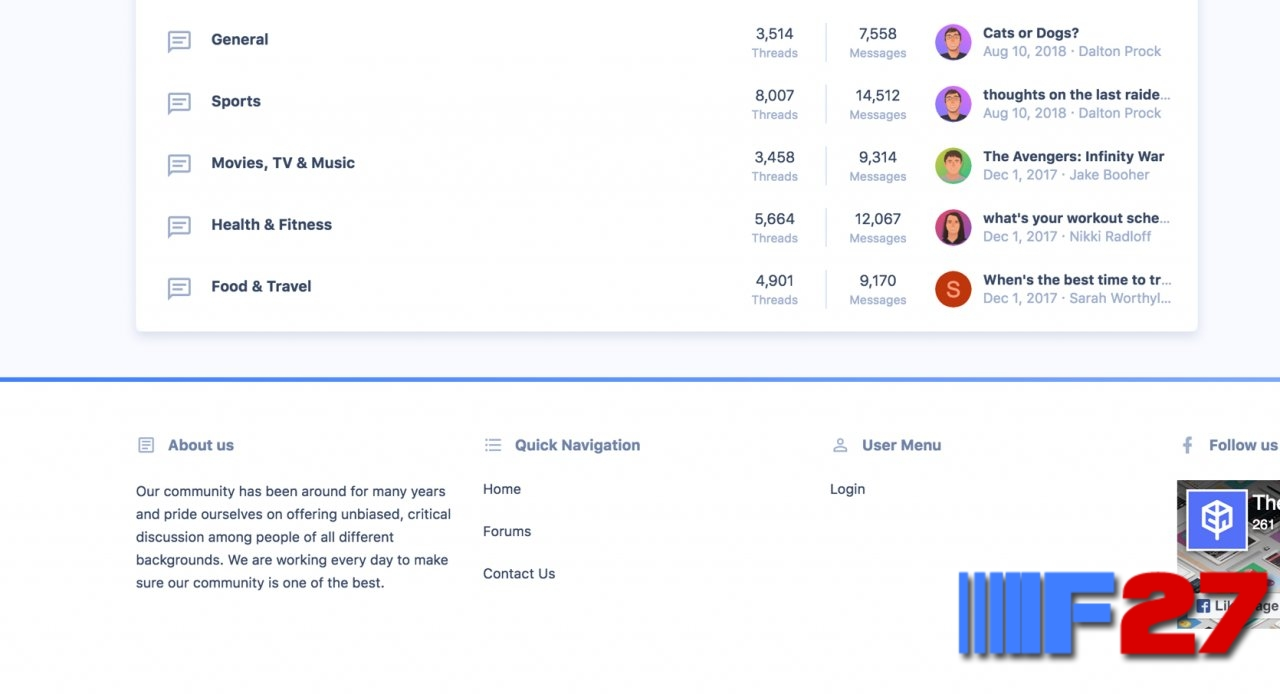Click the Food & Travel chat icon
The width and height of the screenshot is (1280, 694).
(x=179, y=289)
